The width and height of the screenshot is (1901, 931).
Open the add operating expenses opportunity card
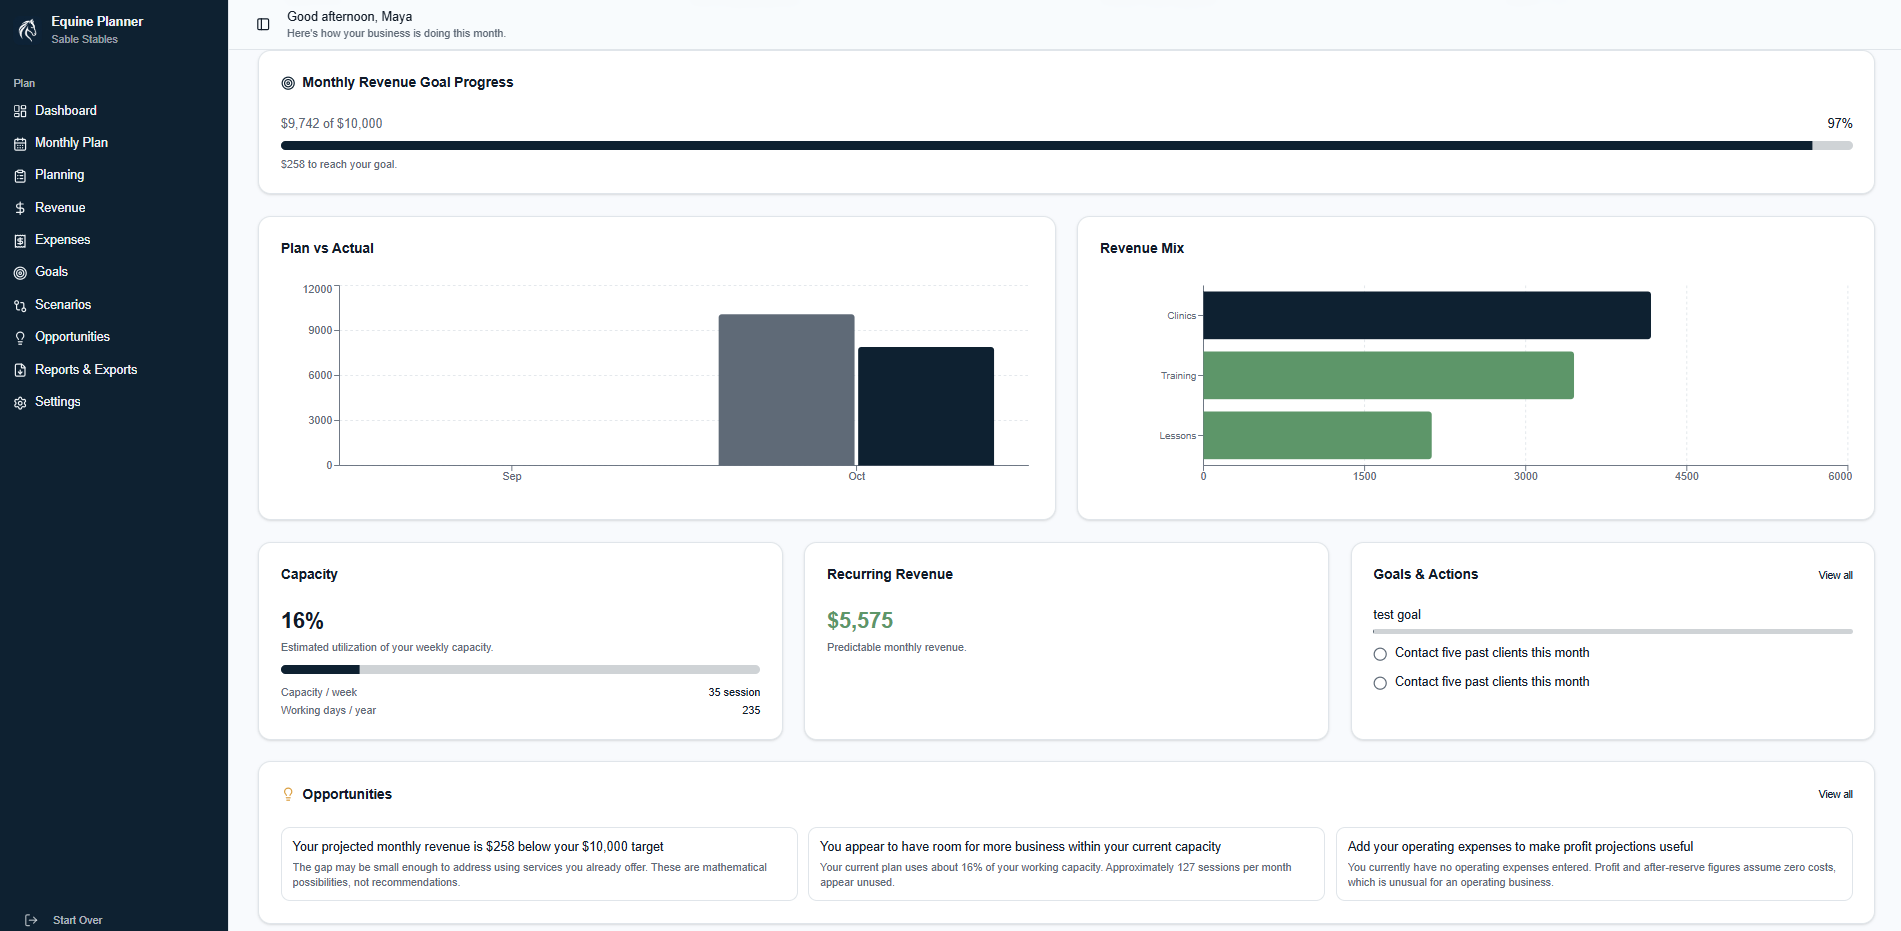(x=1594, y=864)
